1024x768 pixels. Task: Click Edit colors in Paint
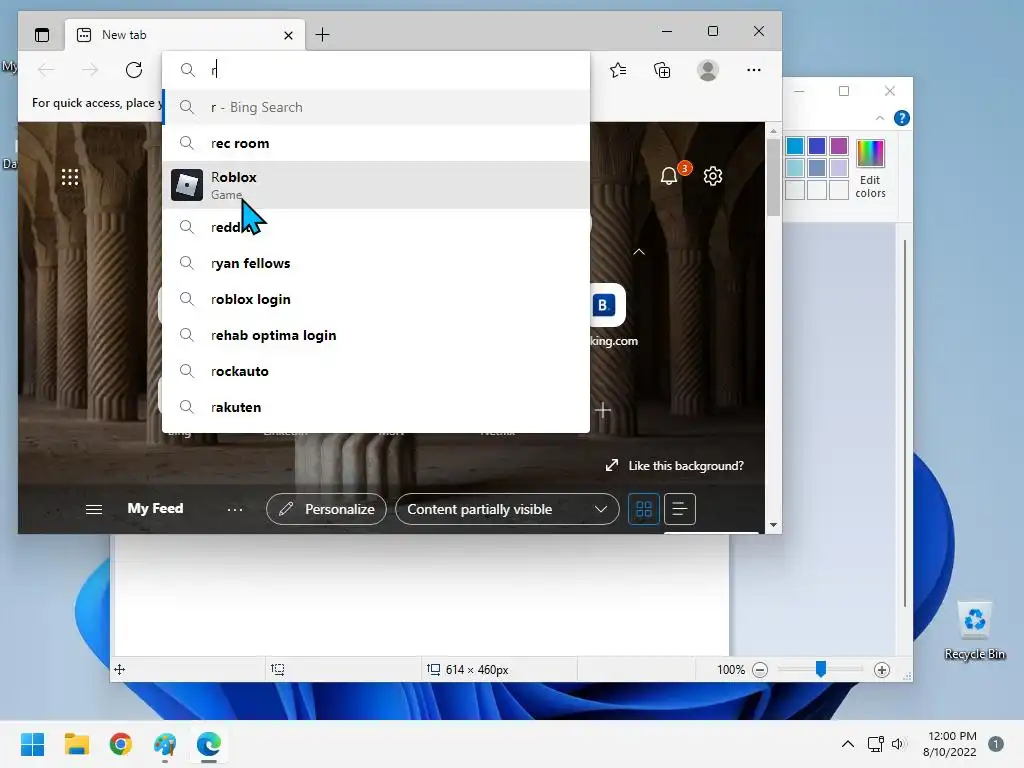point(870,169)
